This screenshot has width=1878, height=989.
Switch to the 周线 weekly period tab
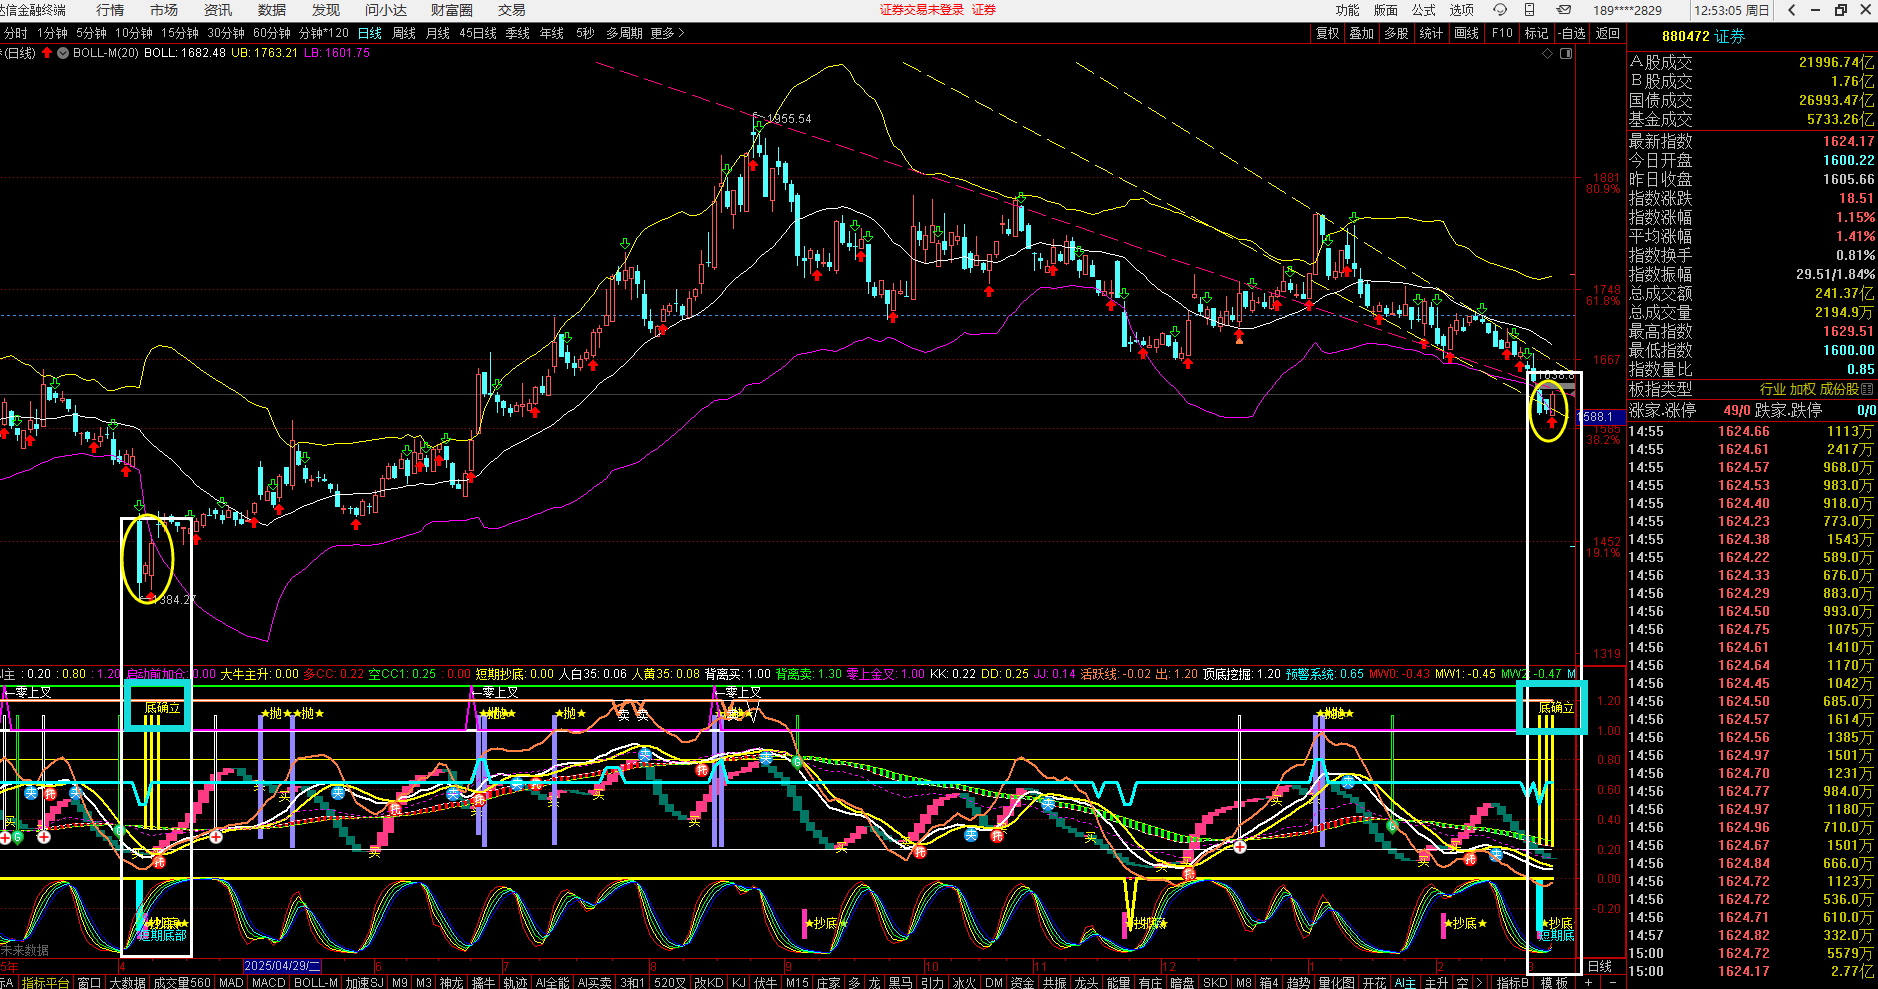404,33
